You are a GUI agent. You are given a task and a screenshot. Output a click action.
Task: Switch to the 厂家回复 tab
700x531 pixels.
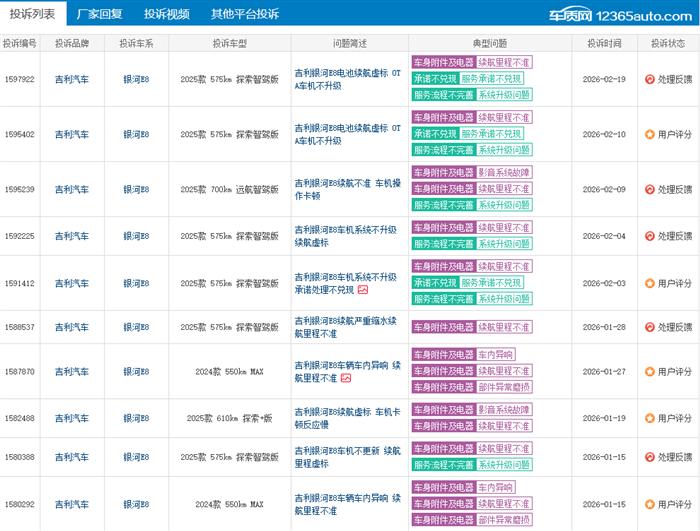99,14
